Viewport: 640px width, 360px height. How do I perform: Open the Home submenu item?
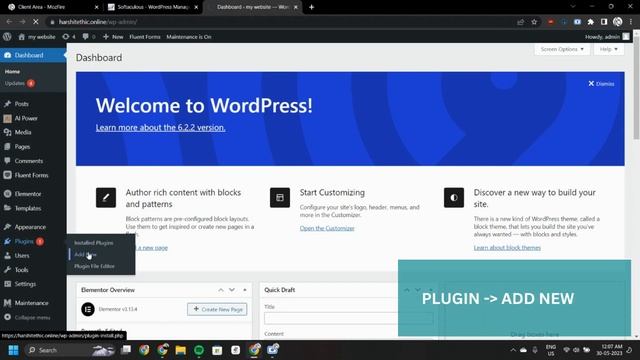pos(12,71)
